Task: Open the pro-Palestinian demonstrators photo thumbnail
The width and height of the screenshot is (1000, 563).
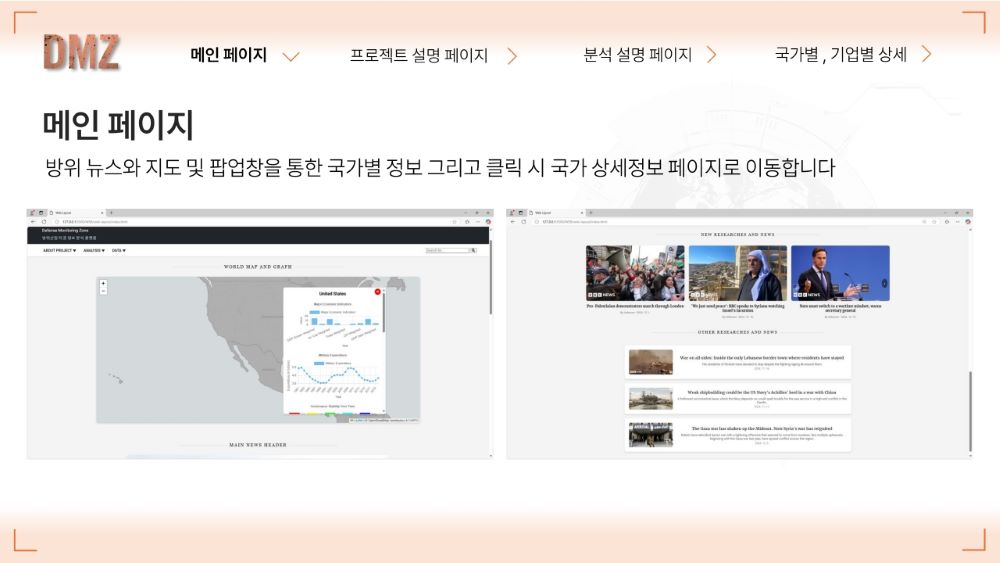Action: (x=635, y=273)
